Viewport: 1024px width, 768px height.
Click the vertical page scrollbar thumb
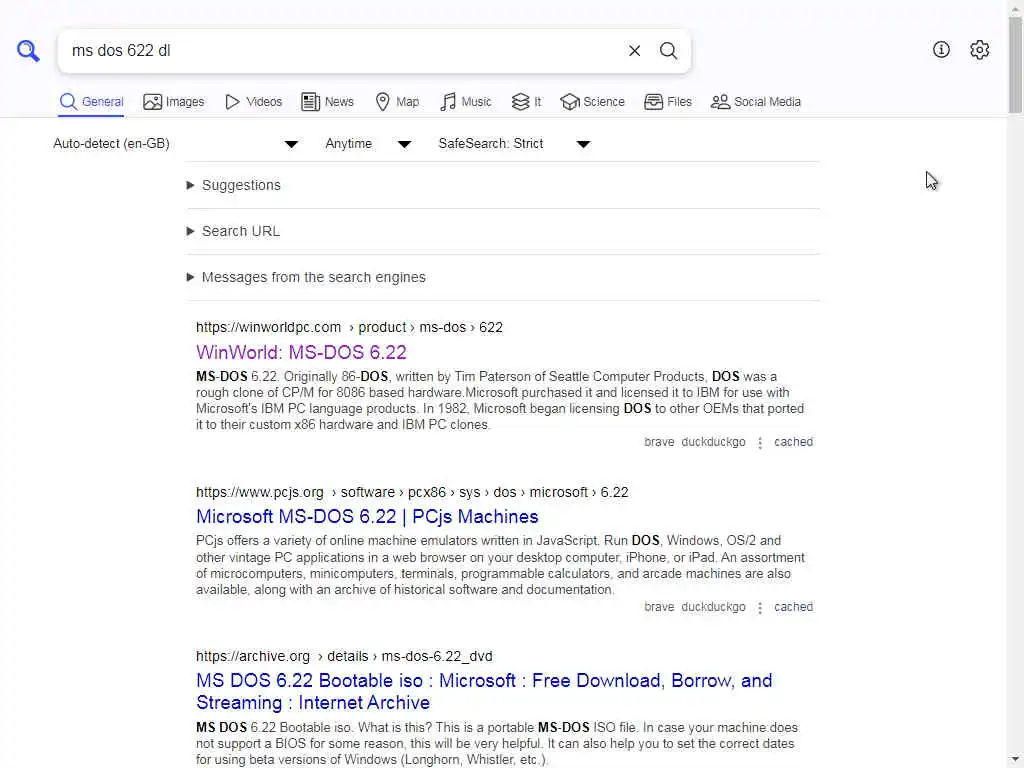(x=1015, y=65)
